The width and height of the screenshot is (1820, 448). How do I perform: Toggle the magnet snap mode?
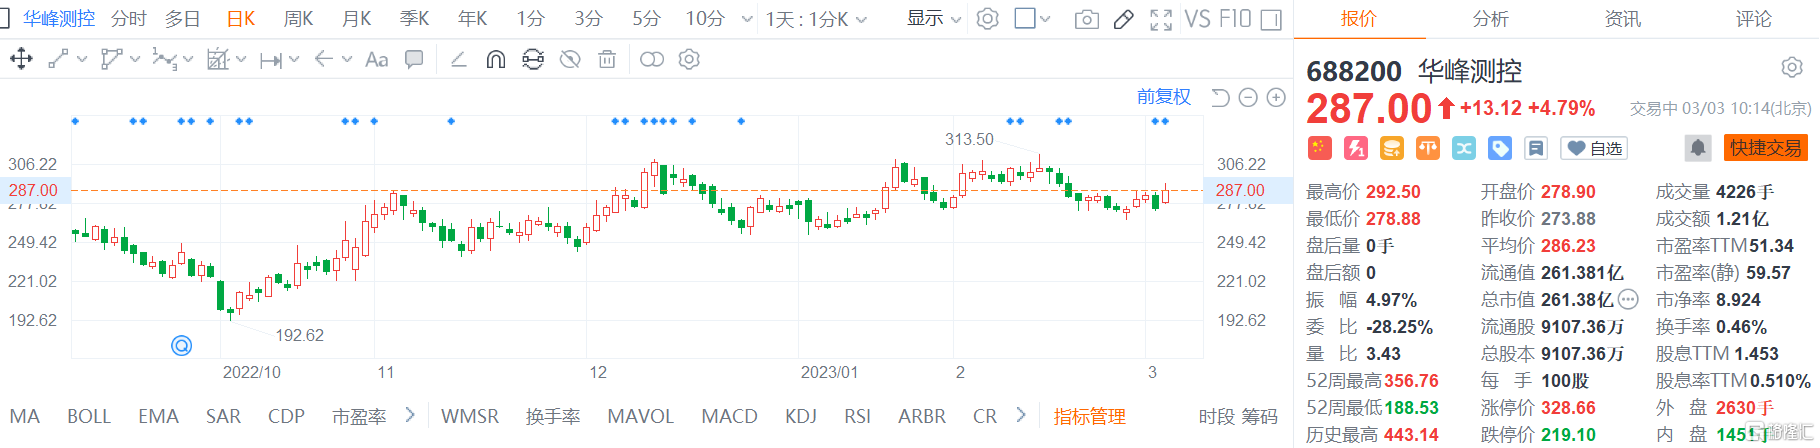495,60
